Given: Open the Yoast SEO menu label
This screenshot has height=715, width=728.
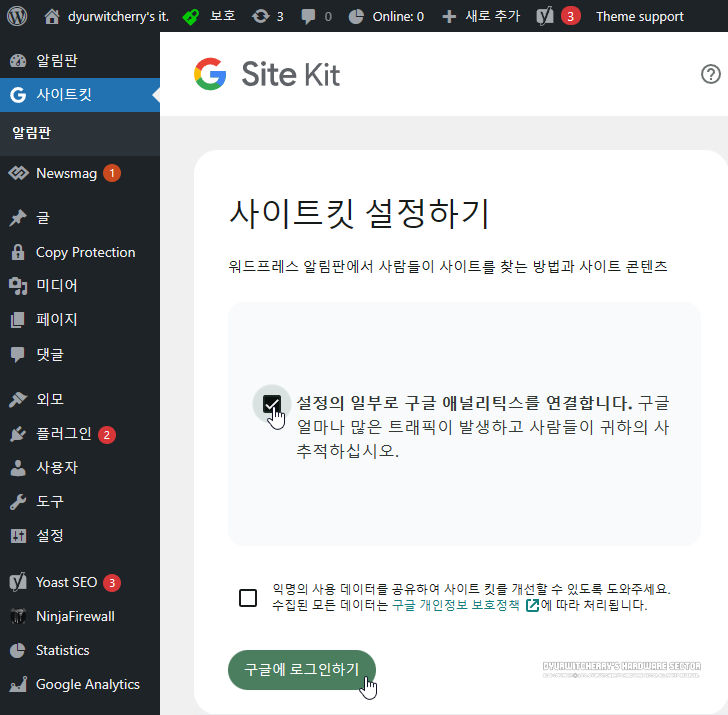Looking at the screenshot, I should (x=66, y=582).
